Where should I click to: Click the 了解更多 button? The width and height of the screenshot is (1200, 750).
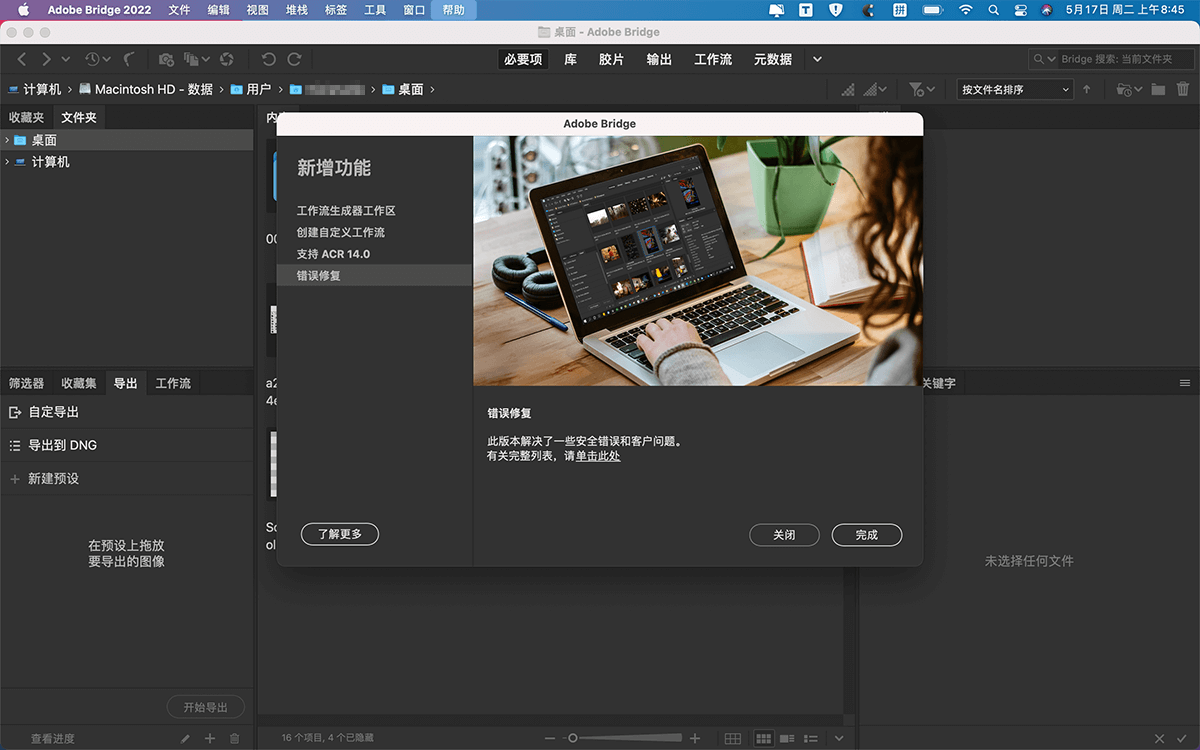[340, 535]
